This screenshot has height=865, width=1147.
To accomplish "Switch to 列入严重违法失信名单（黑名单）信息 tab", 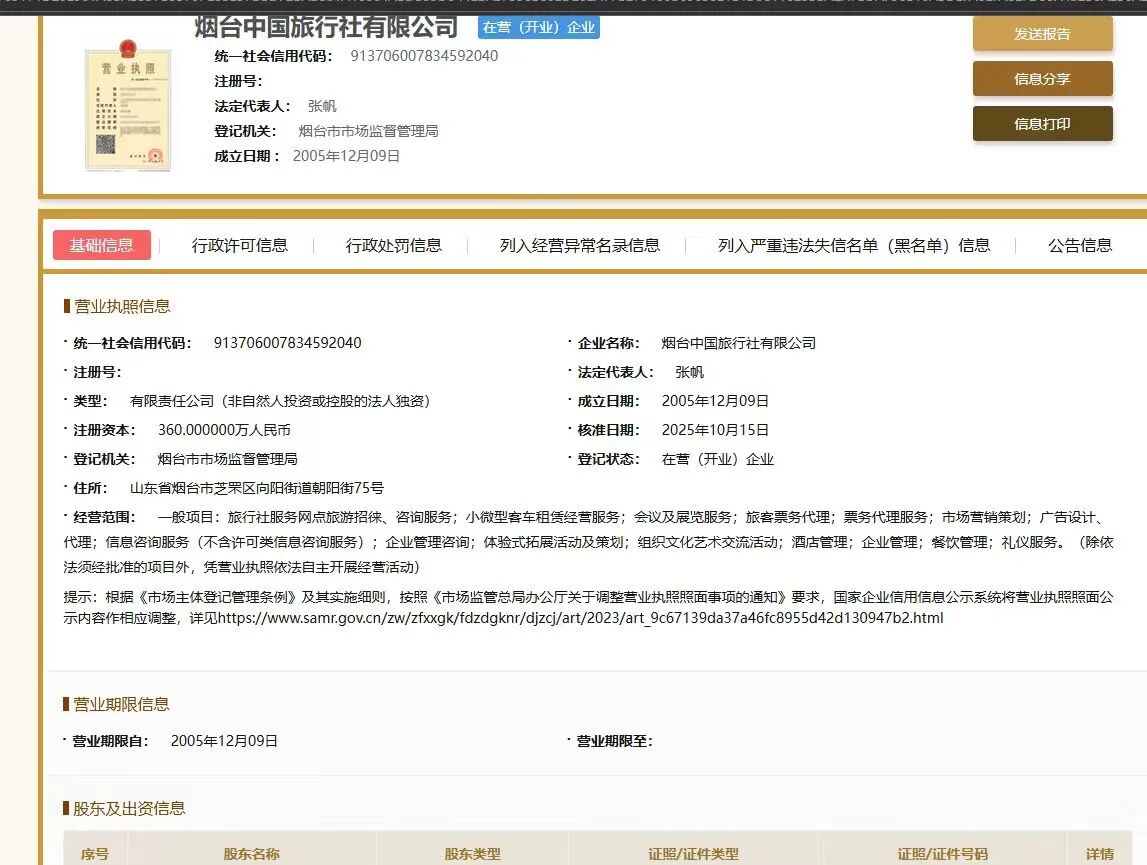I will pyautogui.click(x=854, y=245).
